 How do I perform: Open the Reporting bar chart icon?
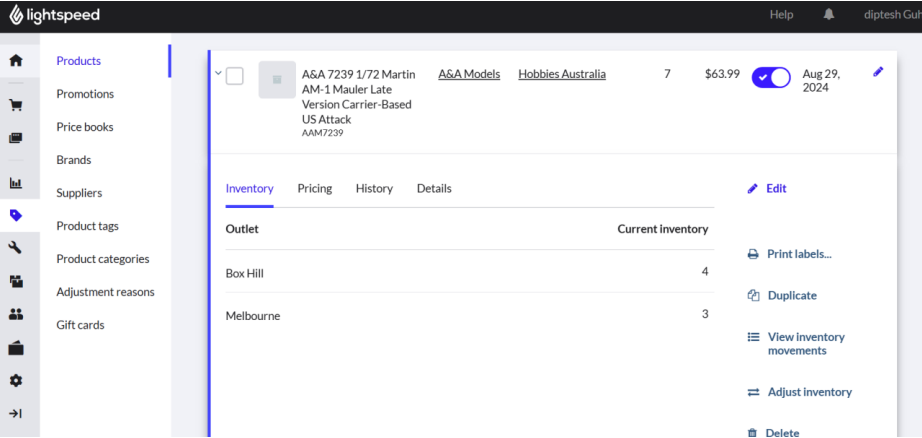coord(16,183)
